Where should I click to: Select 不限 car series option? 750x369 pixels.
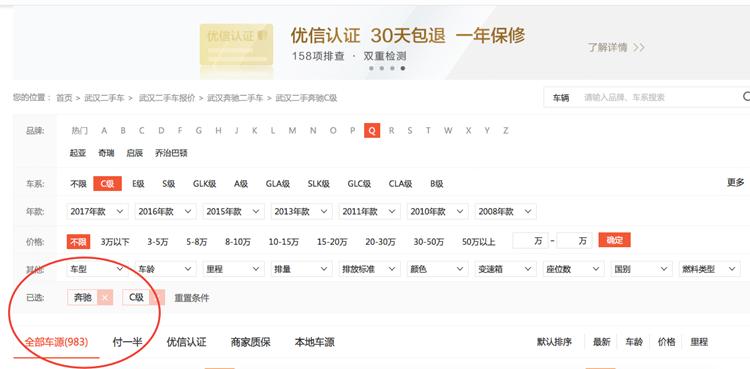[78, 183]
